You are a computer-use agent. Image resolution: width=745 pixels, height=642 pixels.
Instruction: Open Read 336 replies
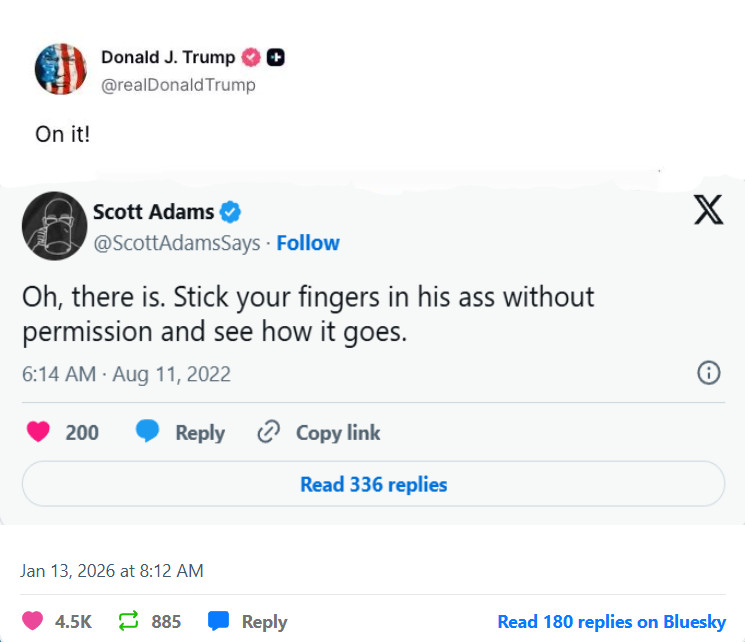(x=373, y=484)
